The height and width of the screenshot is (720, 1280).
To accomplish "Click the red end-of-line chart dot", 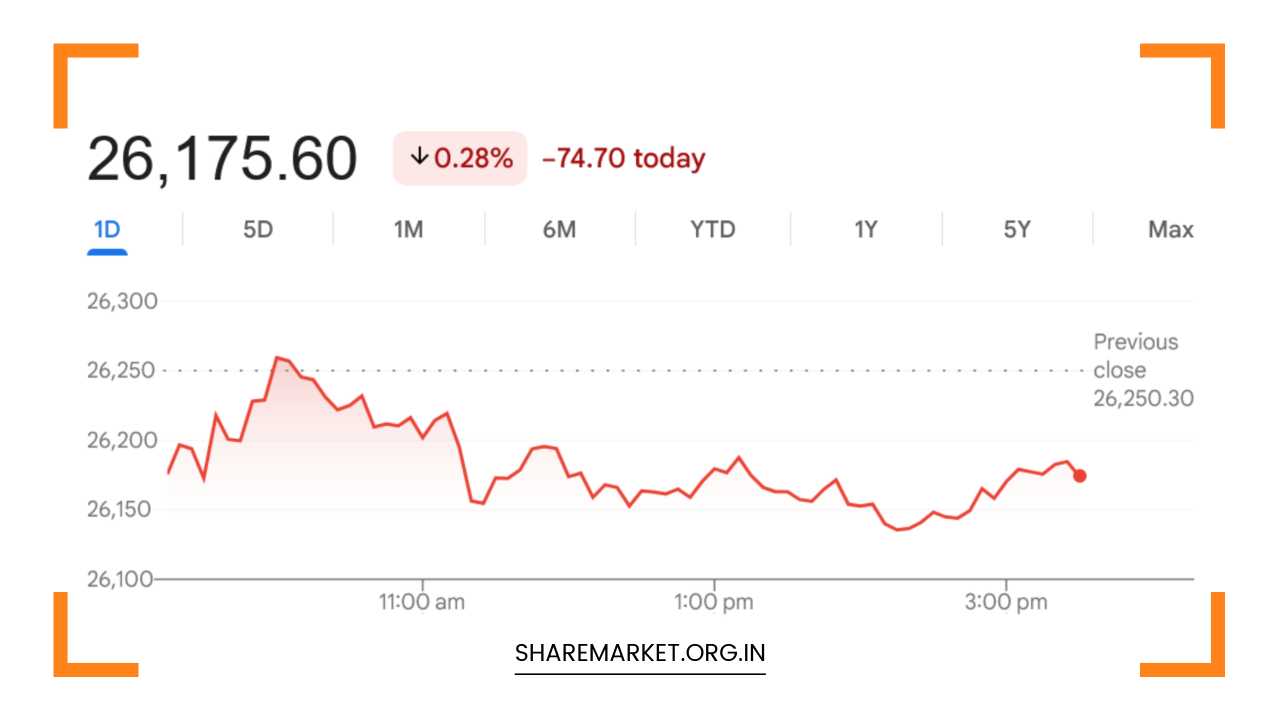I will coord(1079,476).
